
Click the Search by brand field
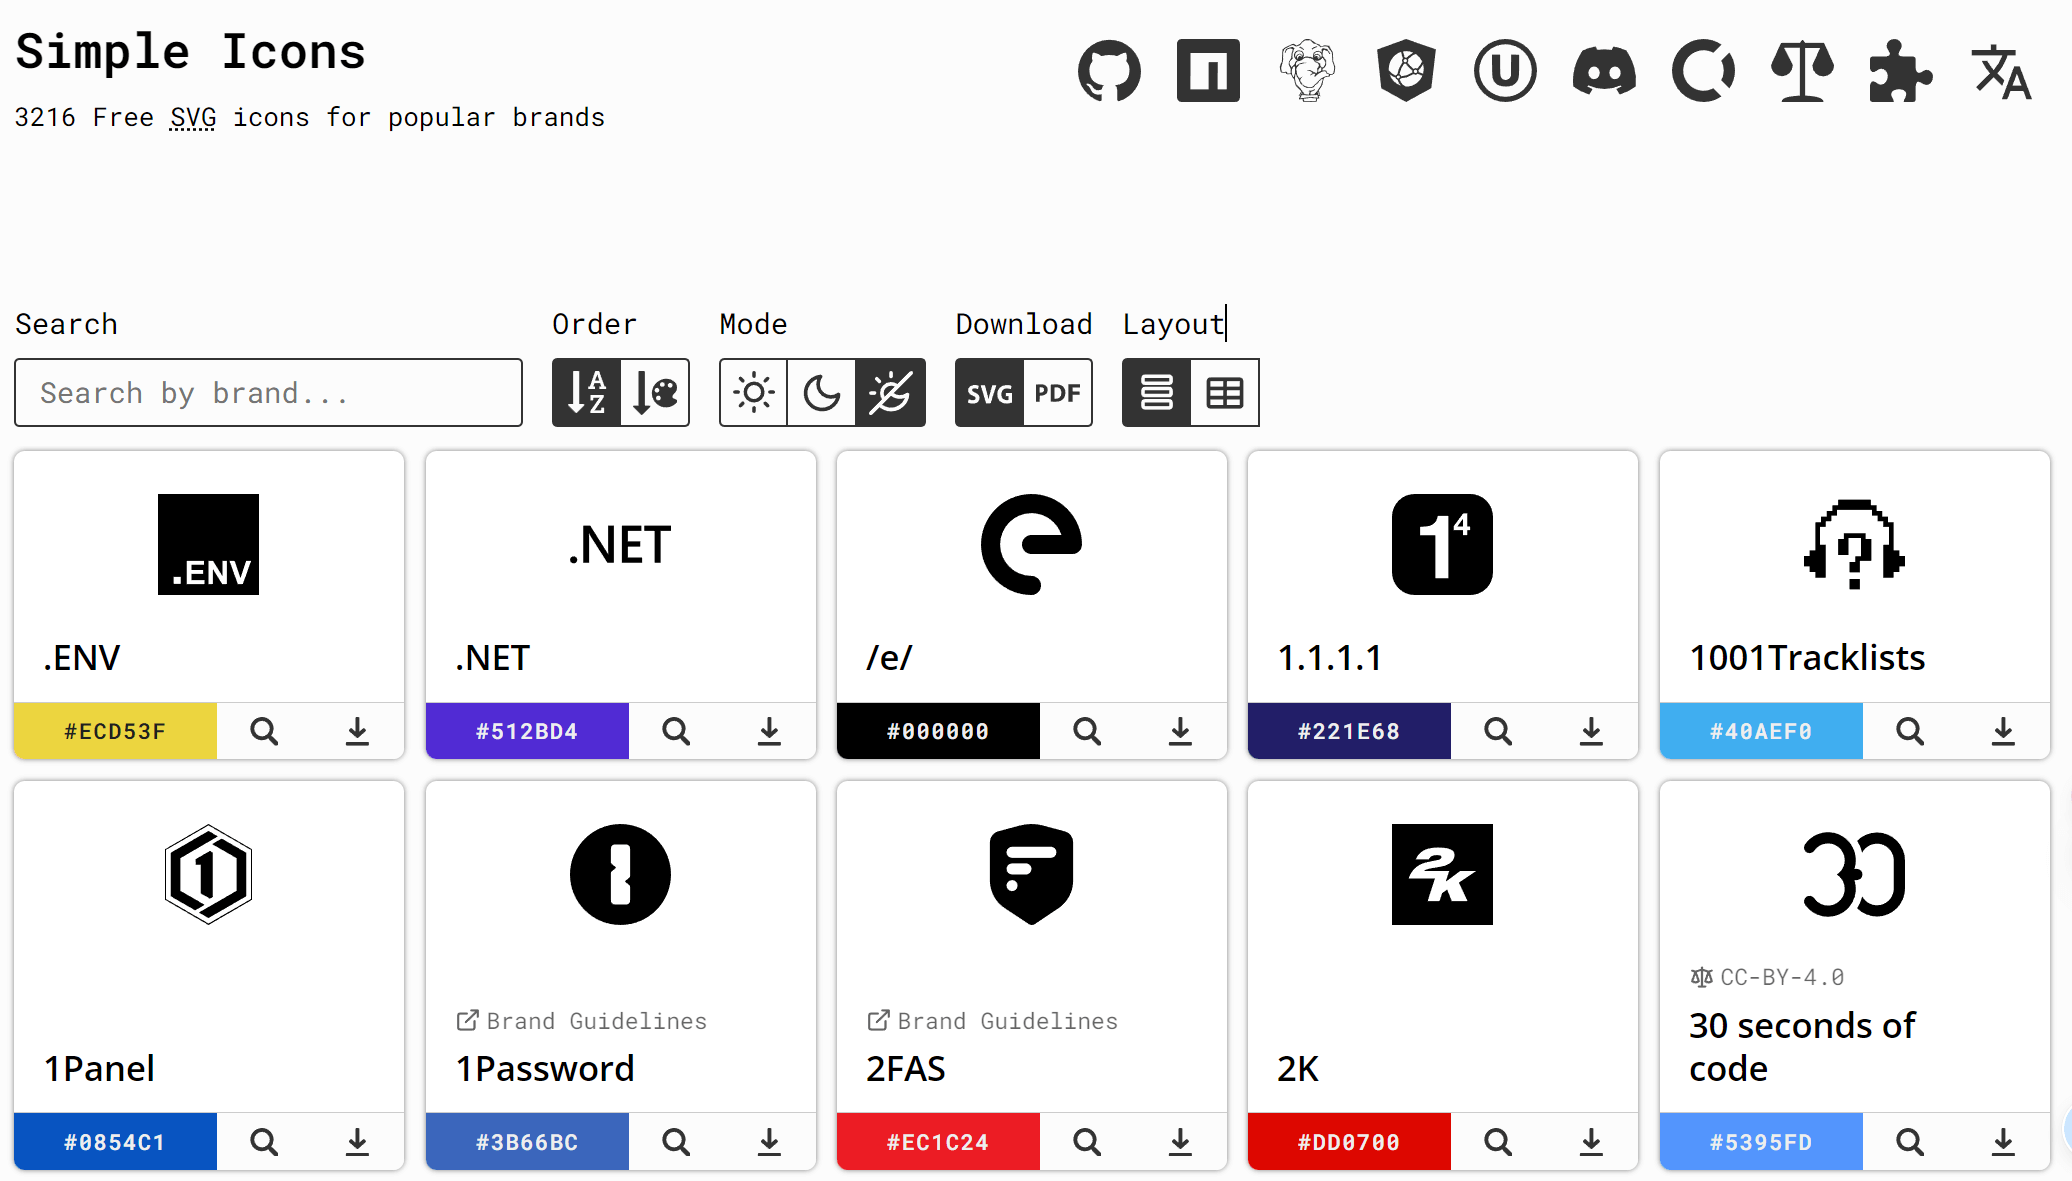268,392
